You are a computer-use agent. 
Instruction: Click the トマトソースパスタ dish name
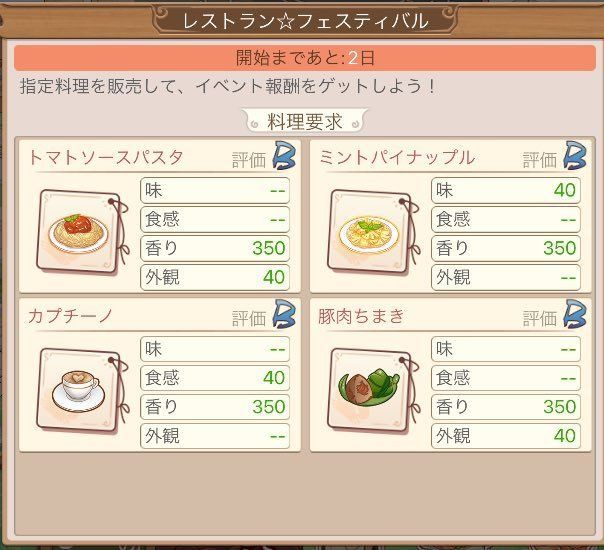(106, 158)
